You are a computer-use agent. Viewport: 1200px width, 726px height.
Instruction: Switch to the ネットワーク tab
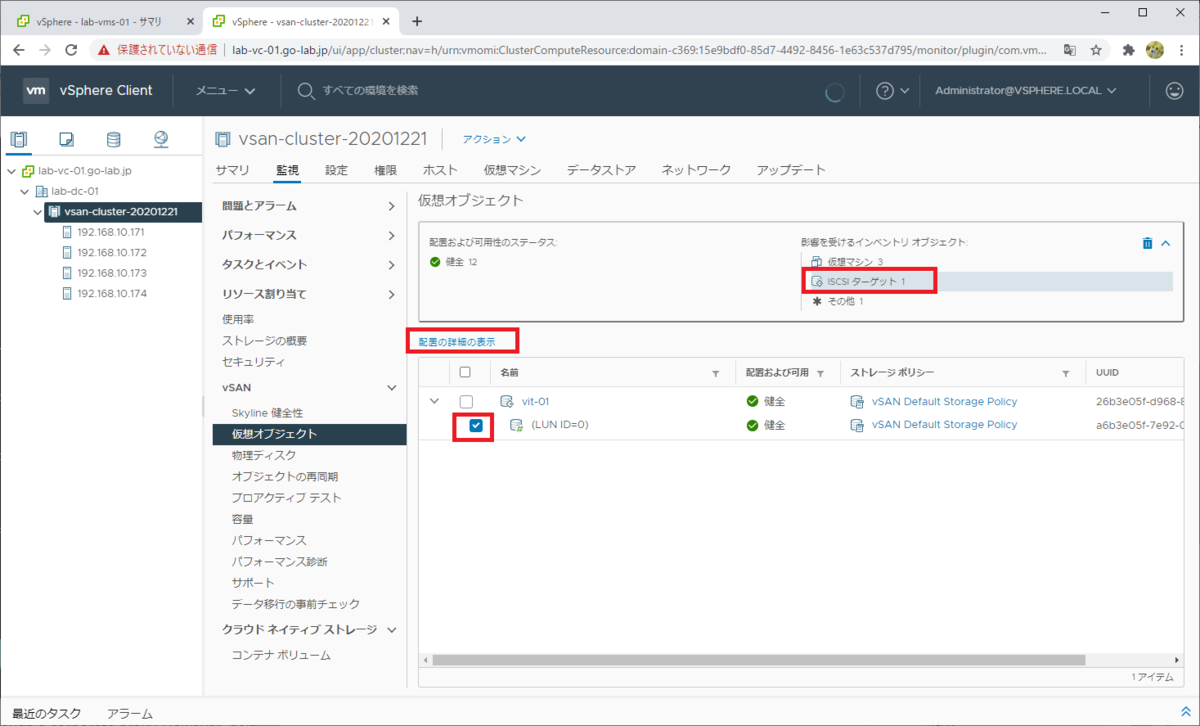pyautogui.click(x=696, y=170)
